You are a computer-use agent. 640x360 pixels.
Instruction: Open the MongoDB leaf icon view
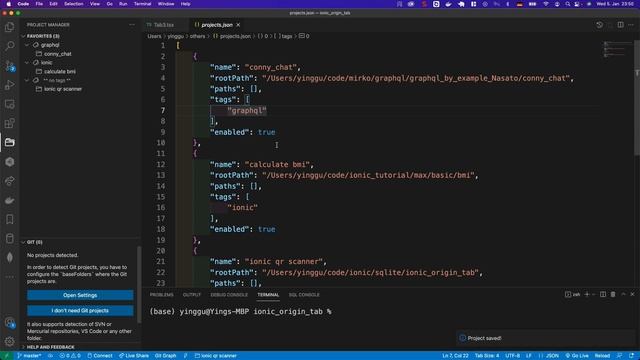coord(9,258)
